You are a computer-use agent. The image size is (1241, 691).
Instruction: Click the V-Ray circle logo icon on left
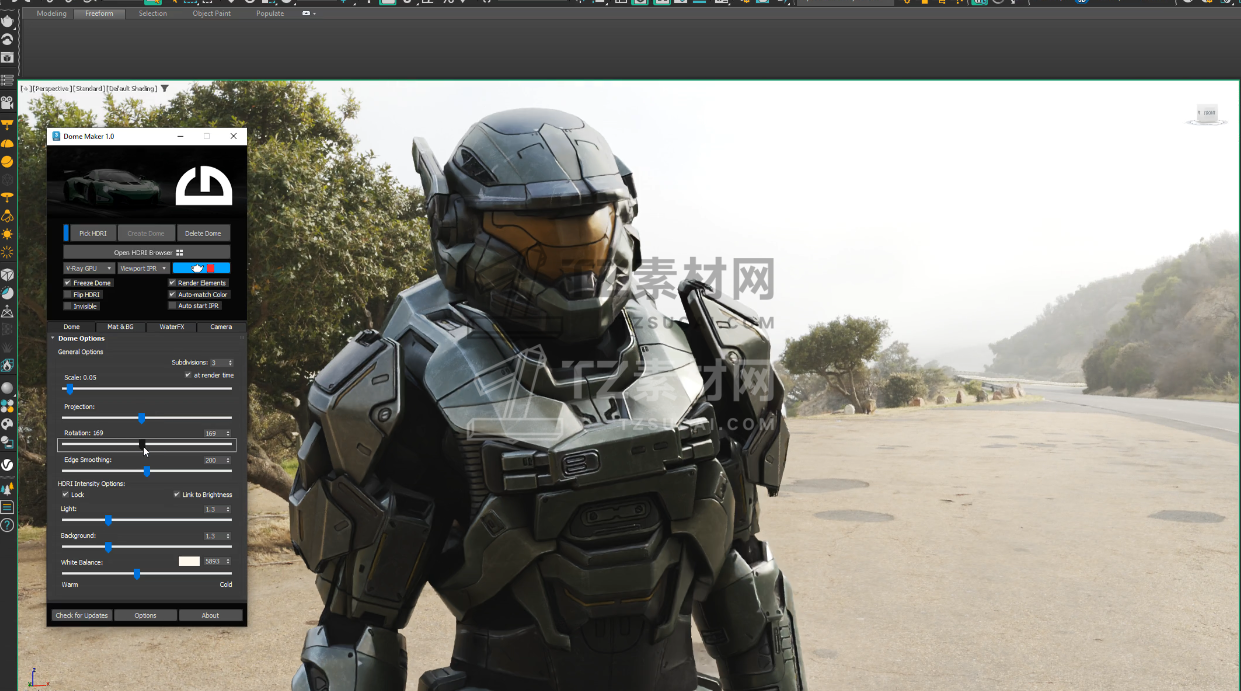coord(7,464)
